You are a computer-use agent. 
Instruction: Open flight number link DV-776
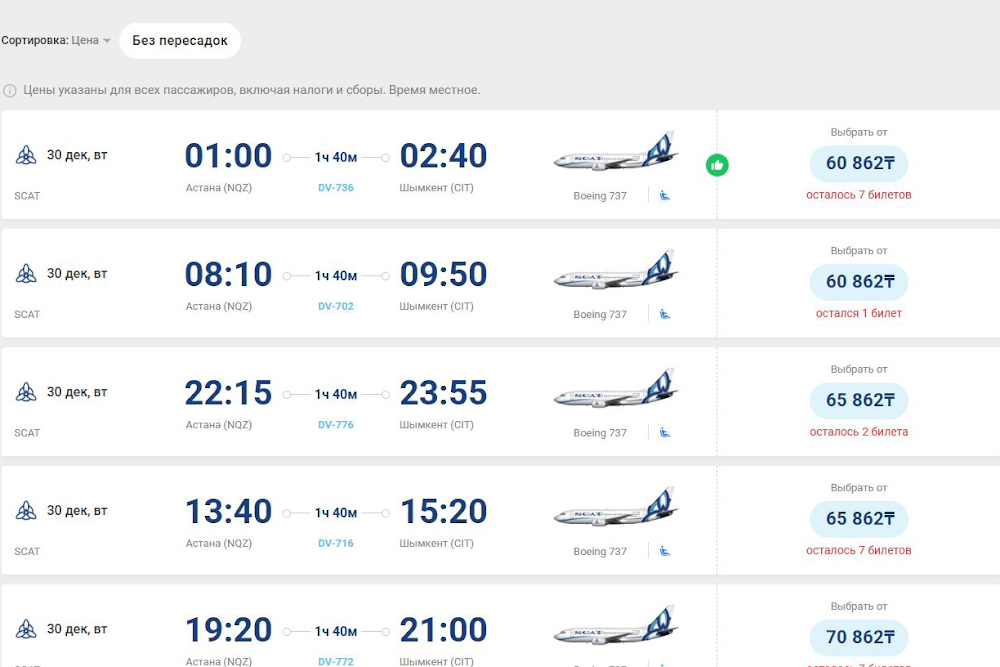click(336, 425)
